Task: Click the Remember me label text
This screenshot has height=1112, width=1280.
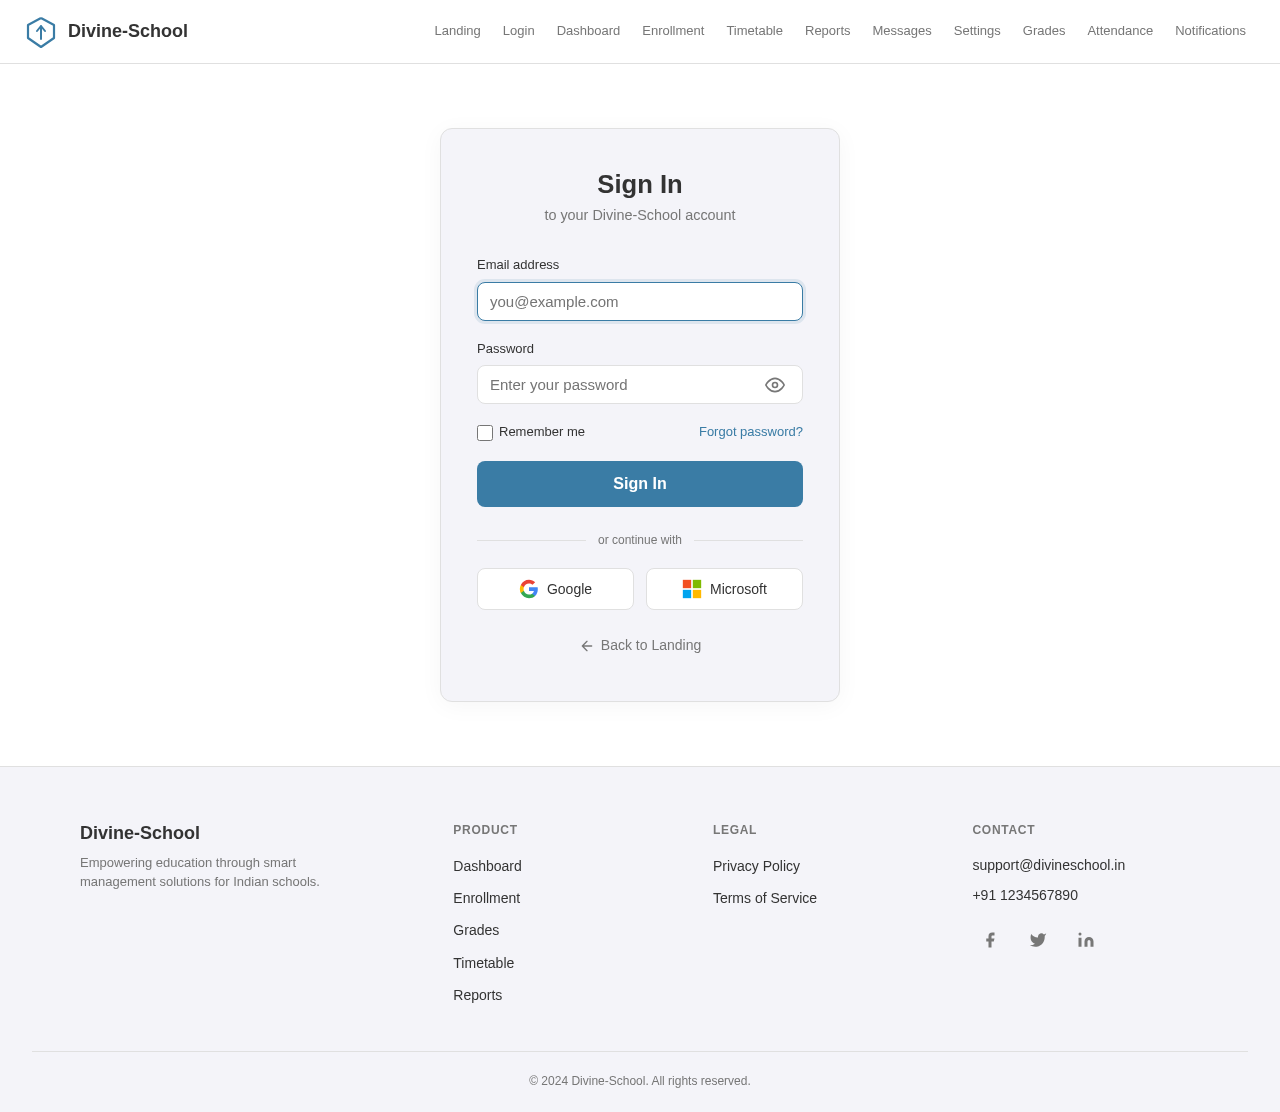Action: coord(542,432)
